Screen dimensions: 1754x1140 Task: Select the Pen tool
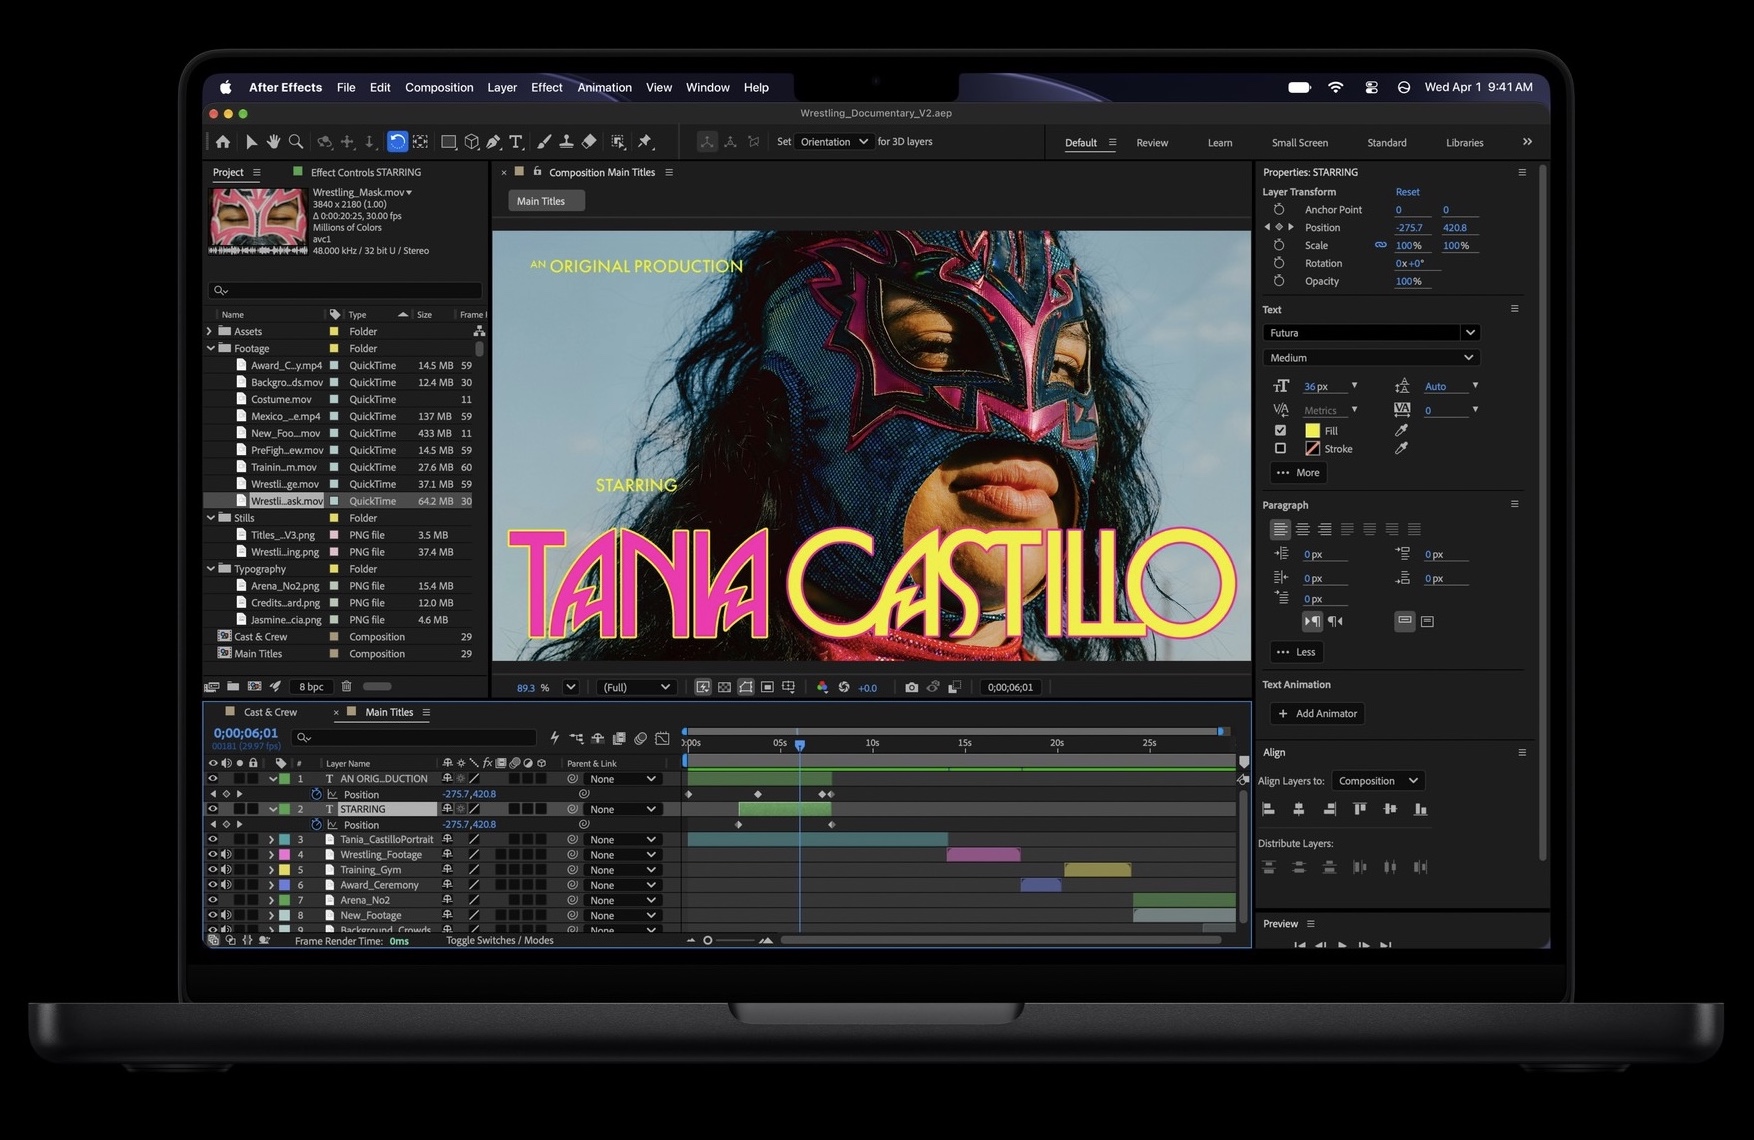pos(494,142)
